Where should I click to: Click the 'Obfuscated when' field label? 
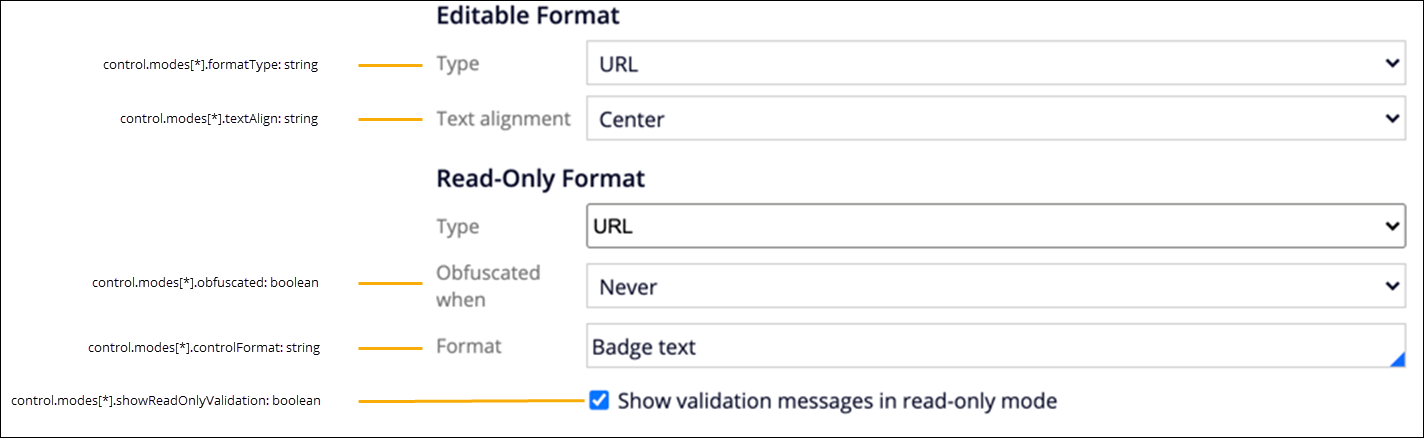pyautogui.click(x=488, y=286)
